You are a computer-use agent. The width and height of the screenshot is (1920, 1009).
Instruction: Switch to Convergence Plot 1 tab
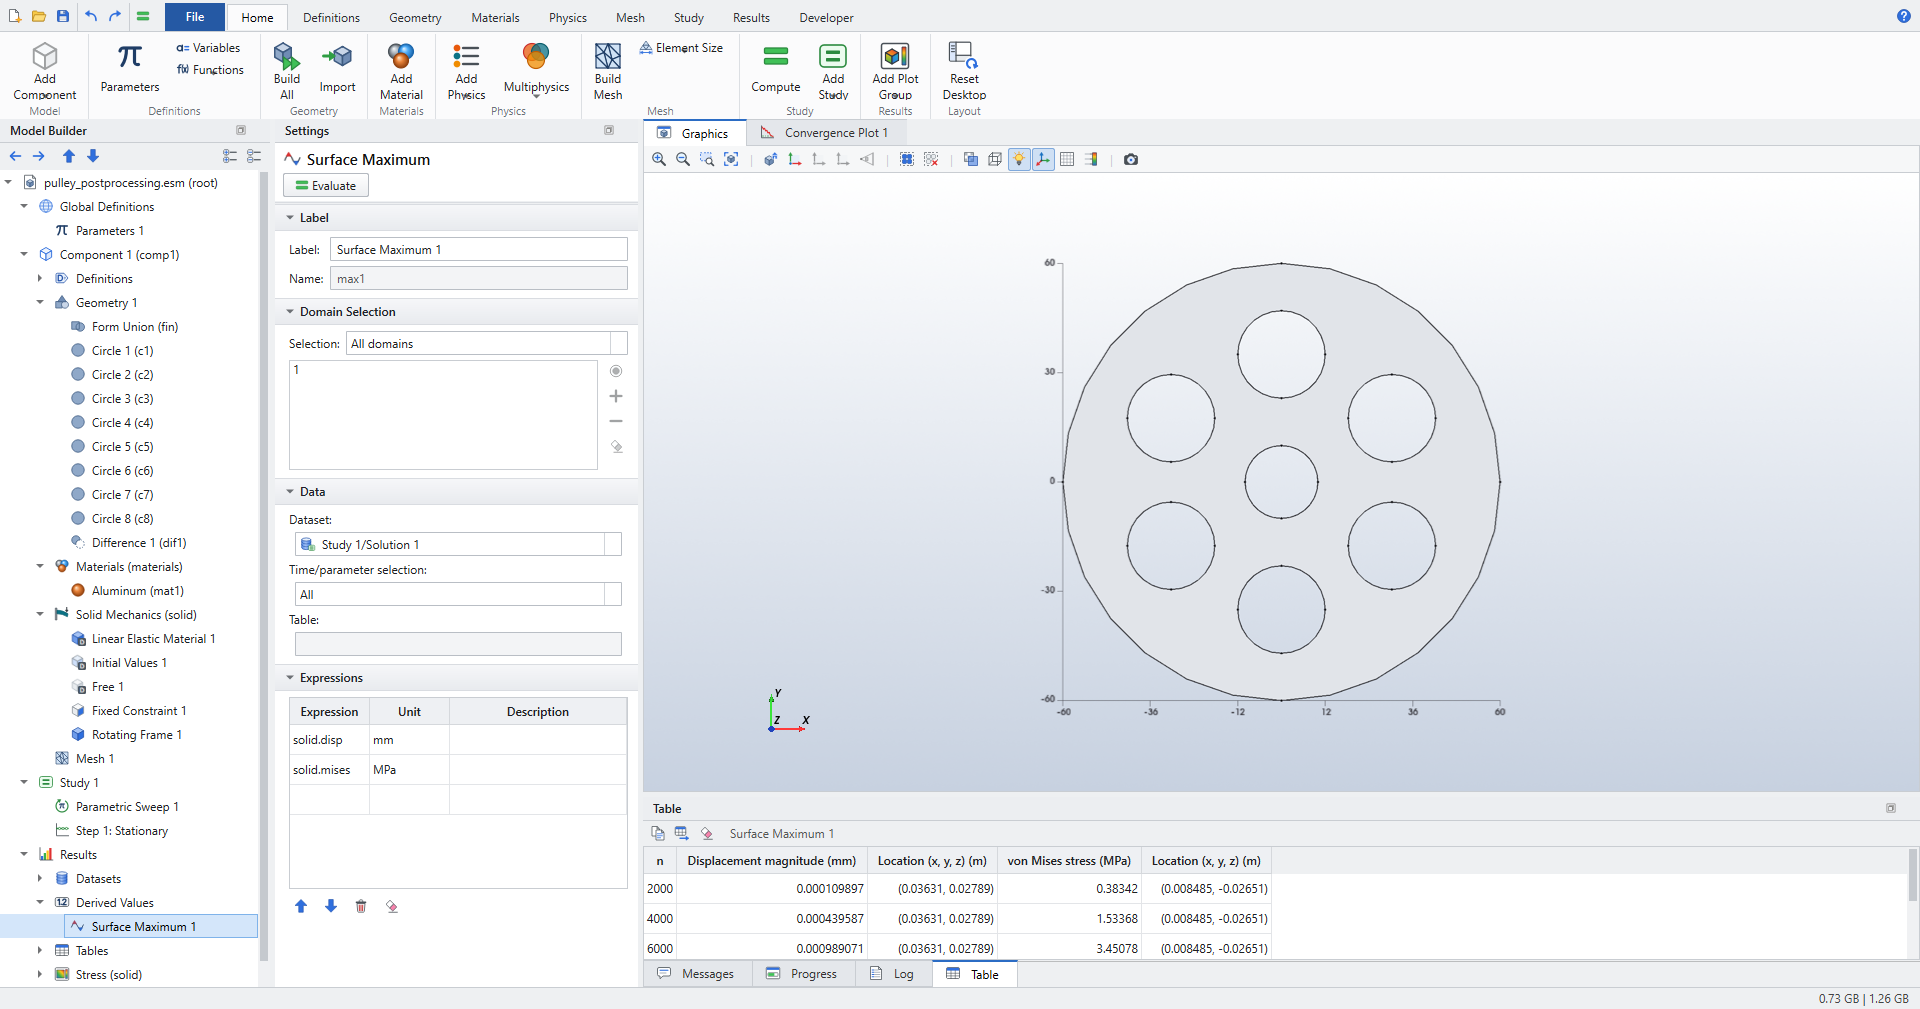pos(825,132)
